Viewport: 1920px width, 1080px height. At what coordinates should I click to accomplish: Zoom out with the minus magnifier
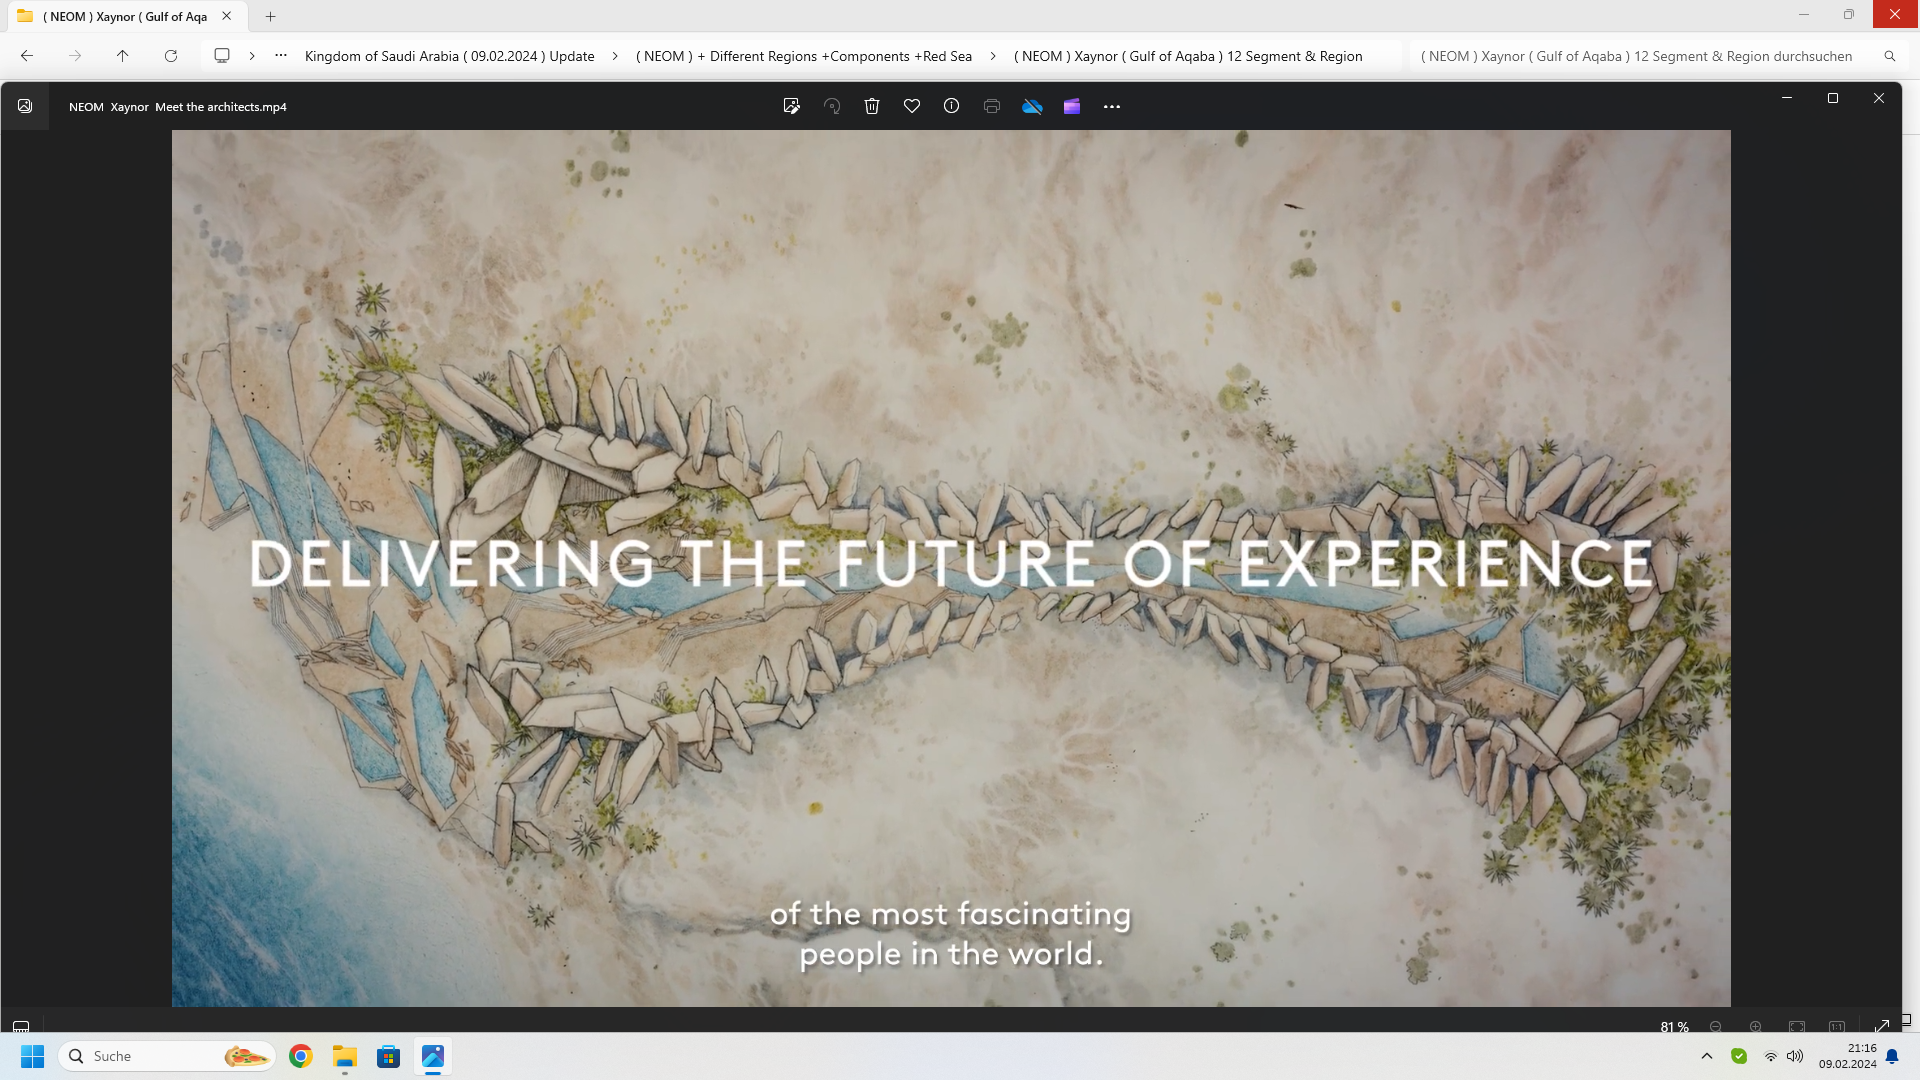[1716, 1026]
